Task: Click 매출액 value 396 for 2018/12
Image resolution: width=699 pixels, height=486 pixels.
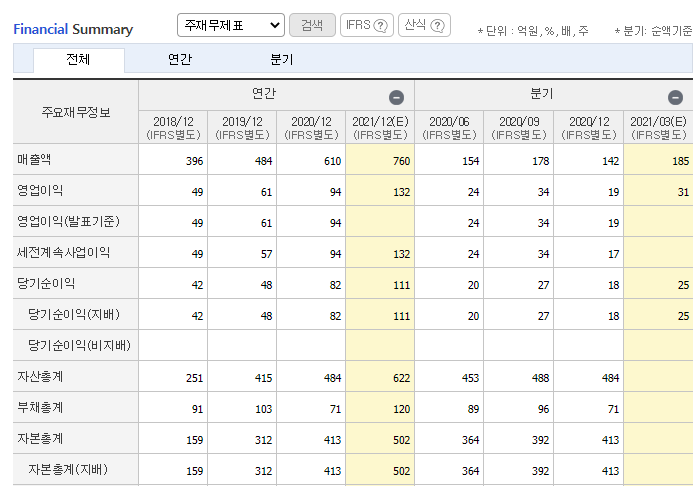Action: [194, 161]
